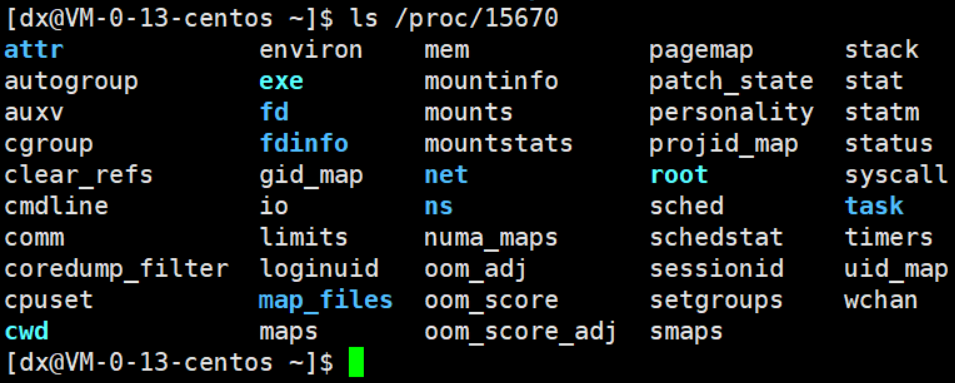Click the 'root' symlink entry
The width and height of the screenshot is (955, 383).
678,176
